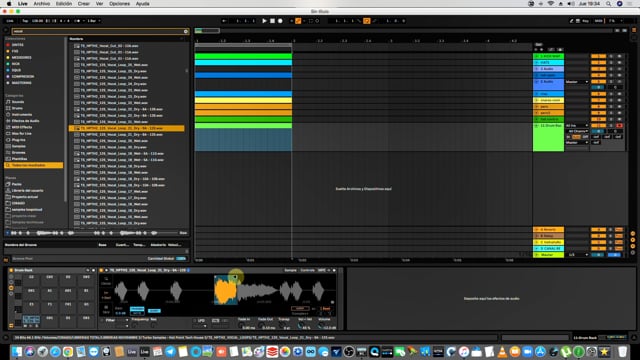Clear the browser search with the X icon
640x360 pixels.
(186, 31)
